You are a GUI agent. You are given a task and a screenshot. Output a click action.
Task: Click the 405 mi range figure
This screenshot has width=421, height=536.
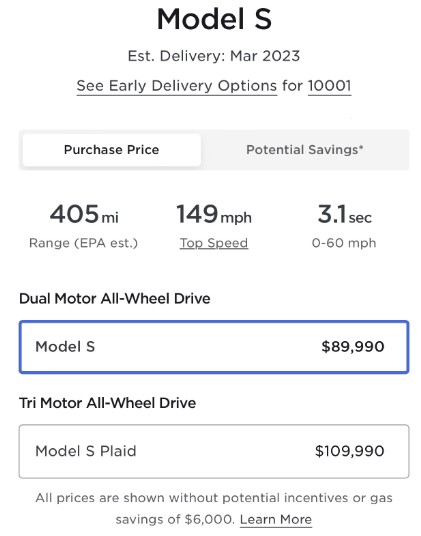point(84,214)
